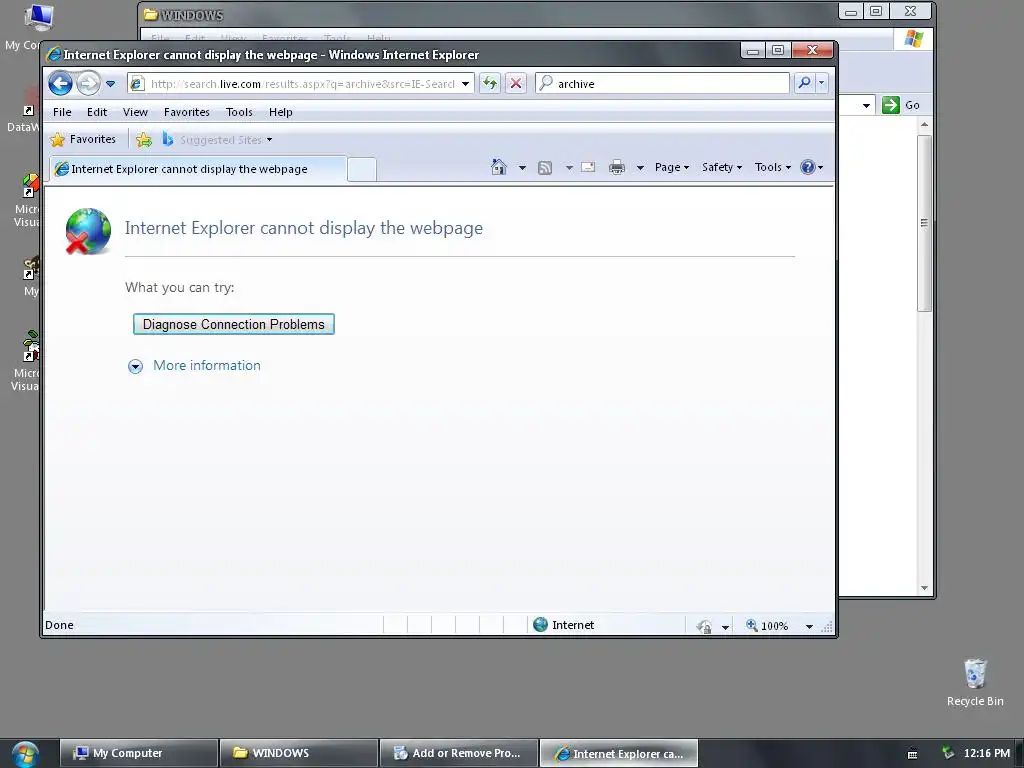Click the greyed Forward arrow button
Image resolution: width=1024 pixels, height=768 pixels.
click(88, 84)
